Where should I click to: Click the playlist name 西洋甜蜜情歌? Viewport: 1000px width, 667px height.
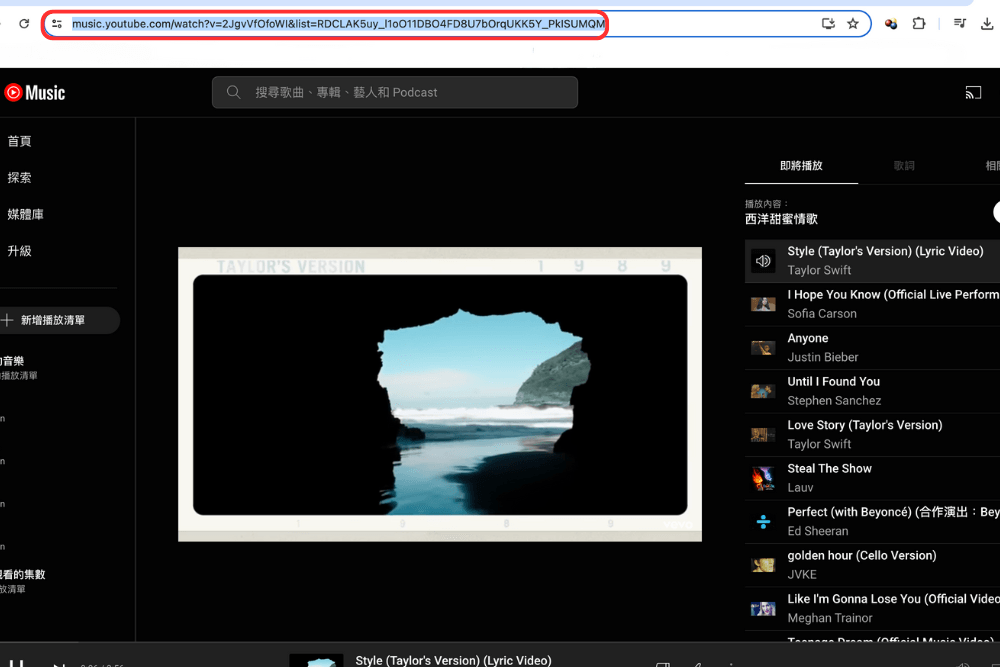781,219
